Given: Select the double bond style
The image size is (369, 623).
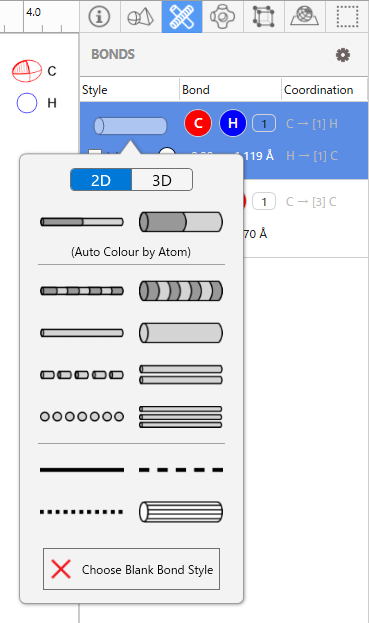Looking at the screenshot, I should (x=181, y=375).
